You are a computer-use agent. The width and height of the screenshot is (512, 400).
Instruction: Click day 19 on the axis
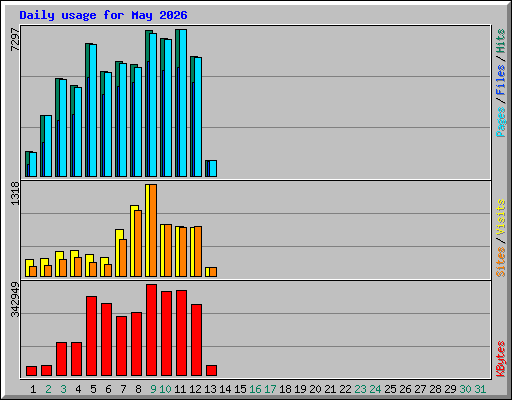point(300,389)
